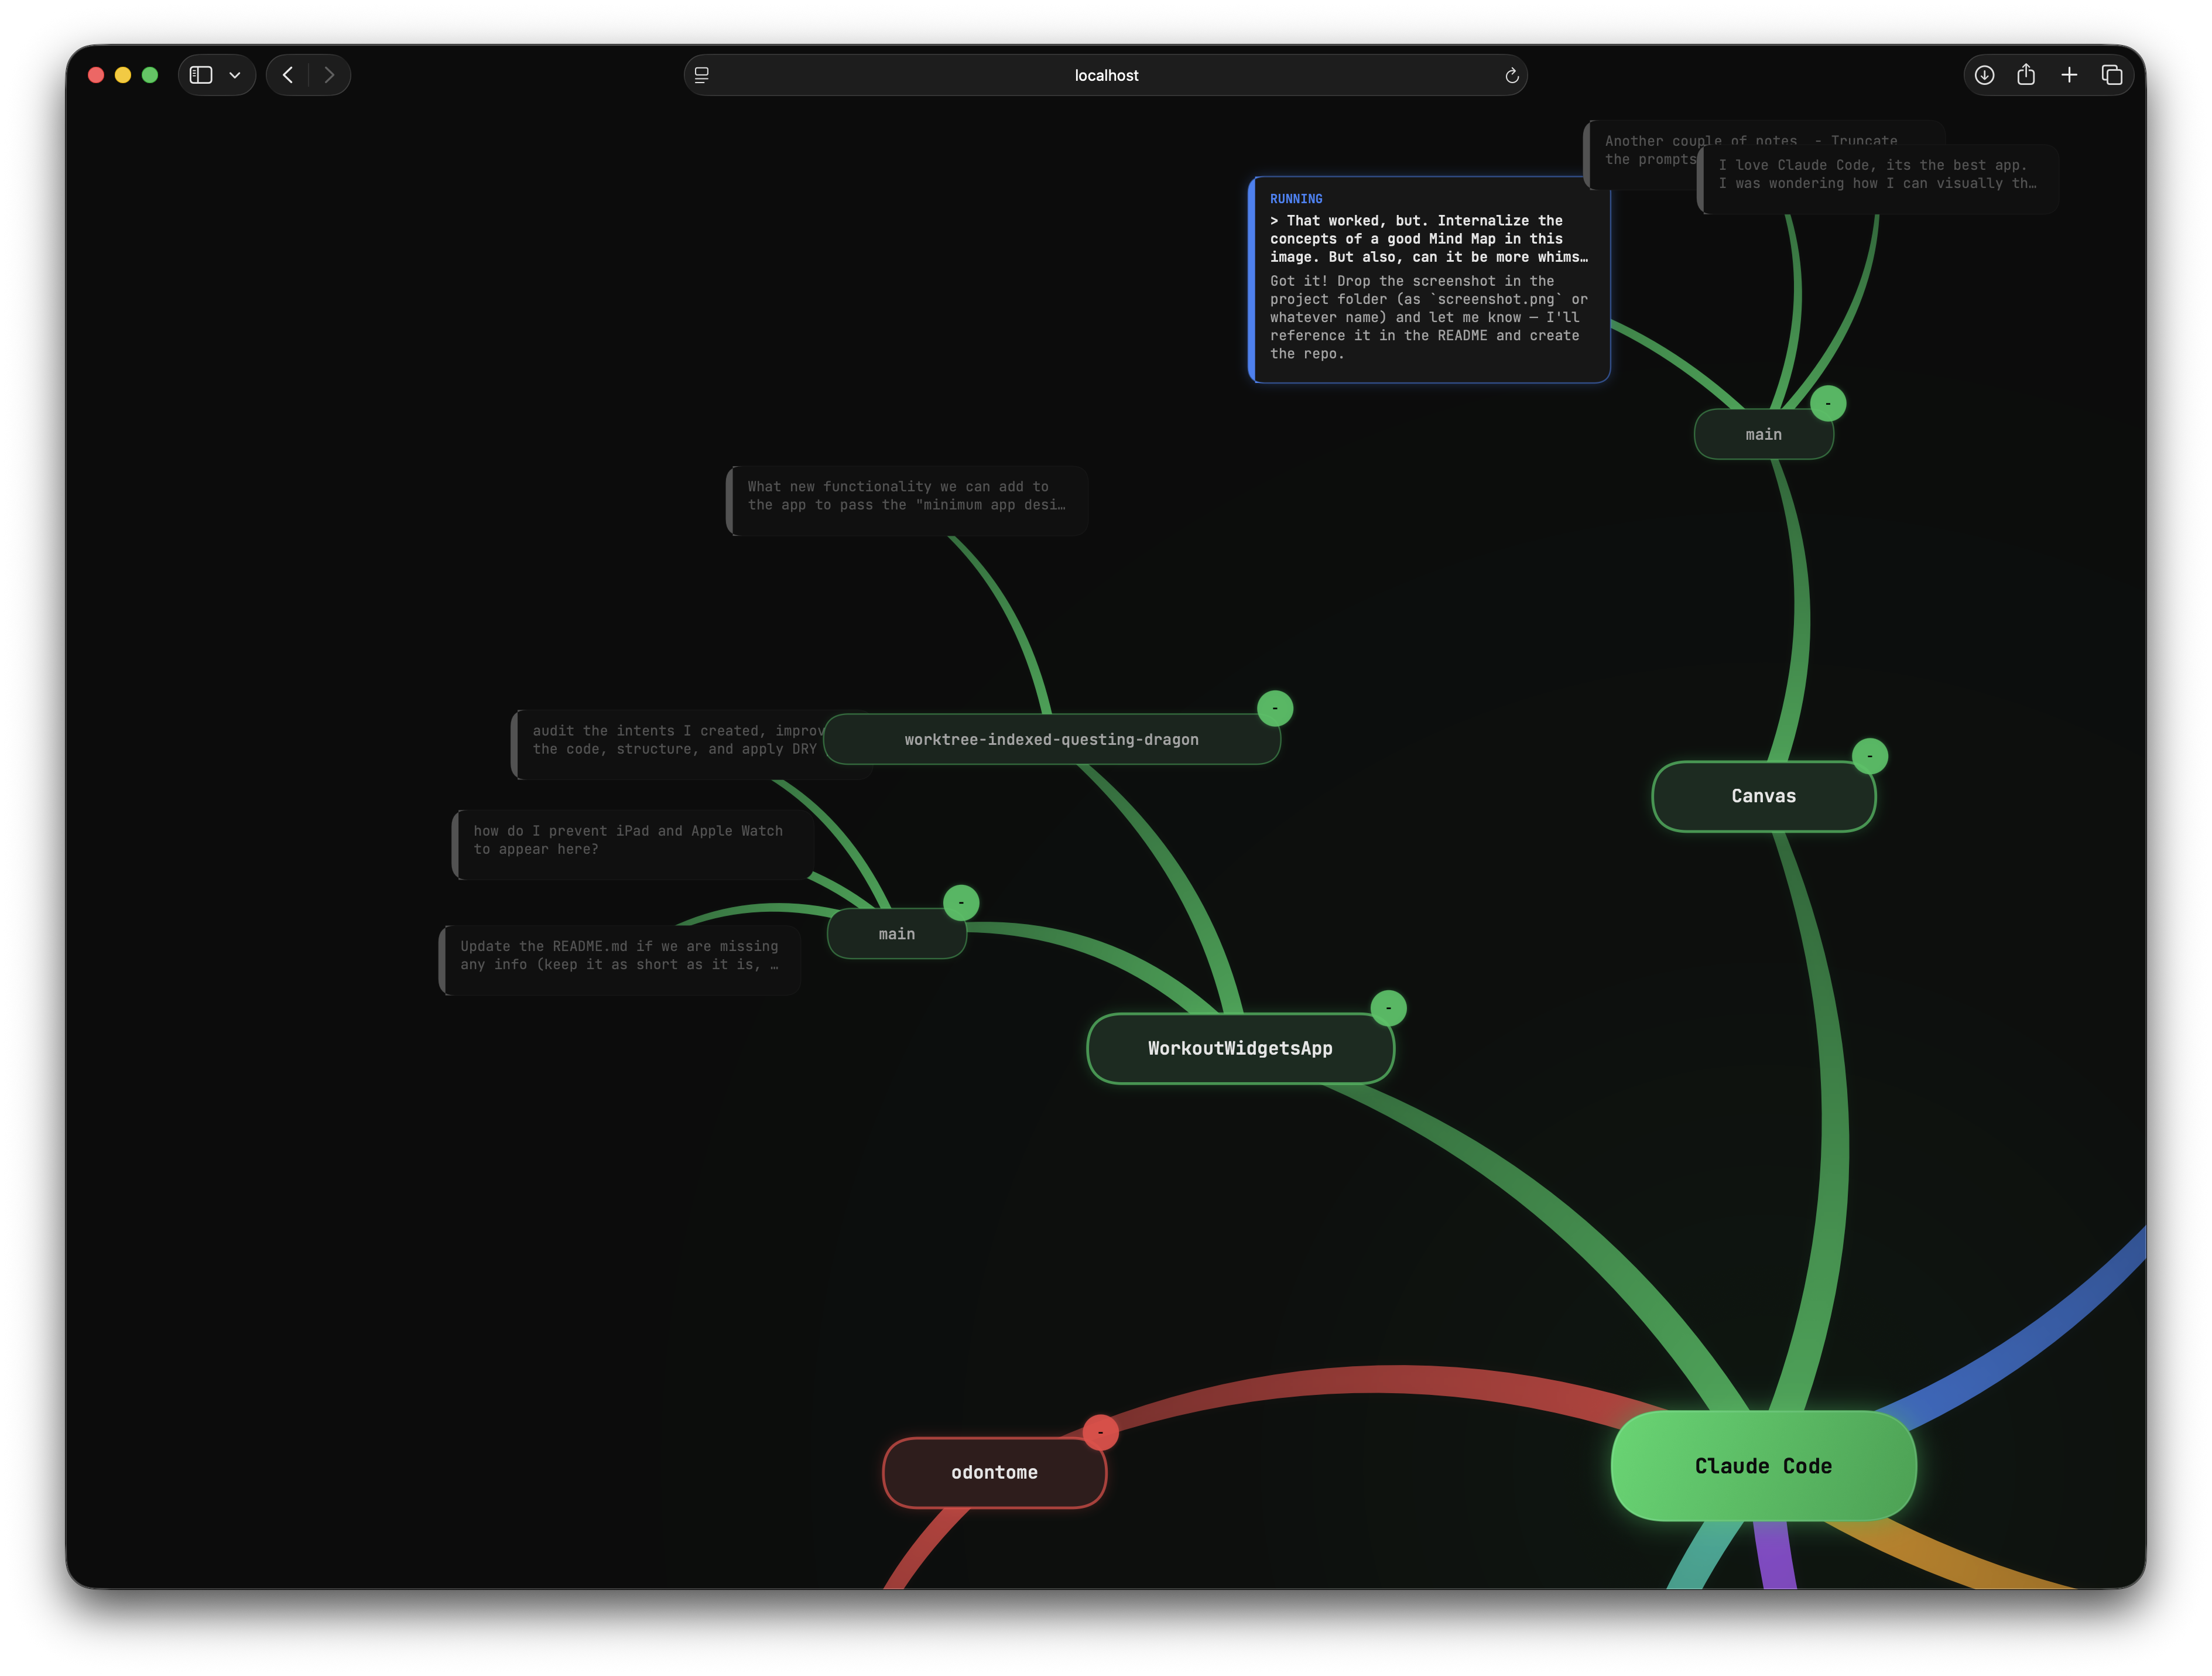2212x1676 pixels.
Task: Click the page settings icon in address bar
Action: coord(702,75)
